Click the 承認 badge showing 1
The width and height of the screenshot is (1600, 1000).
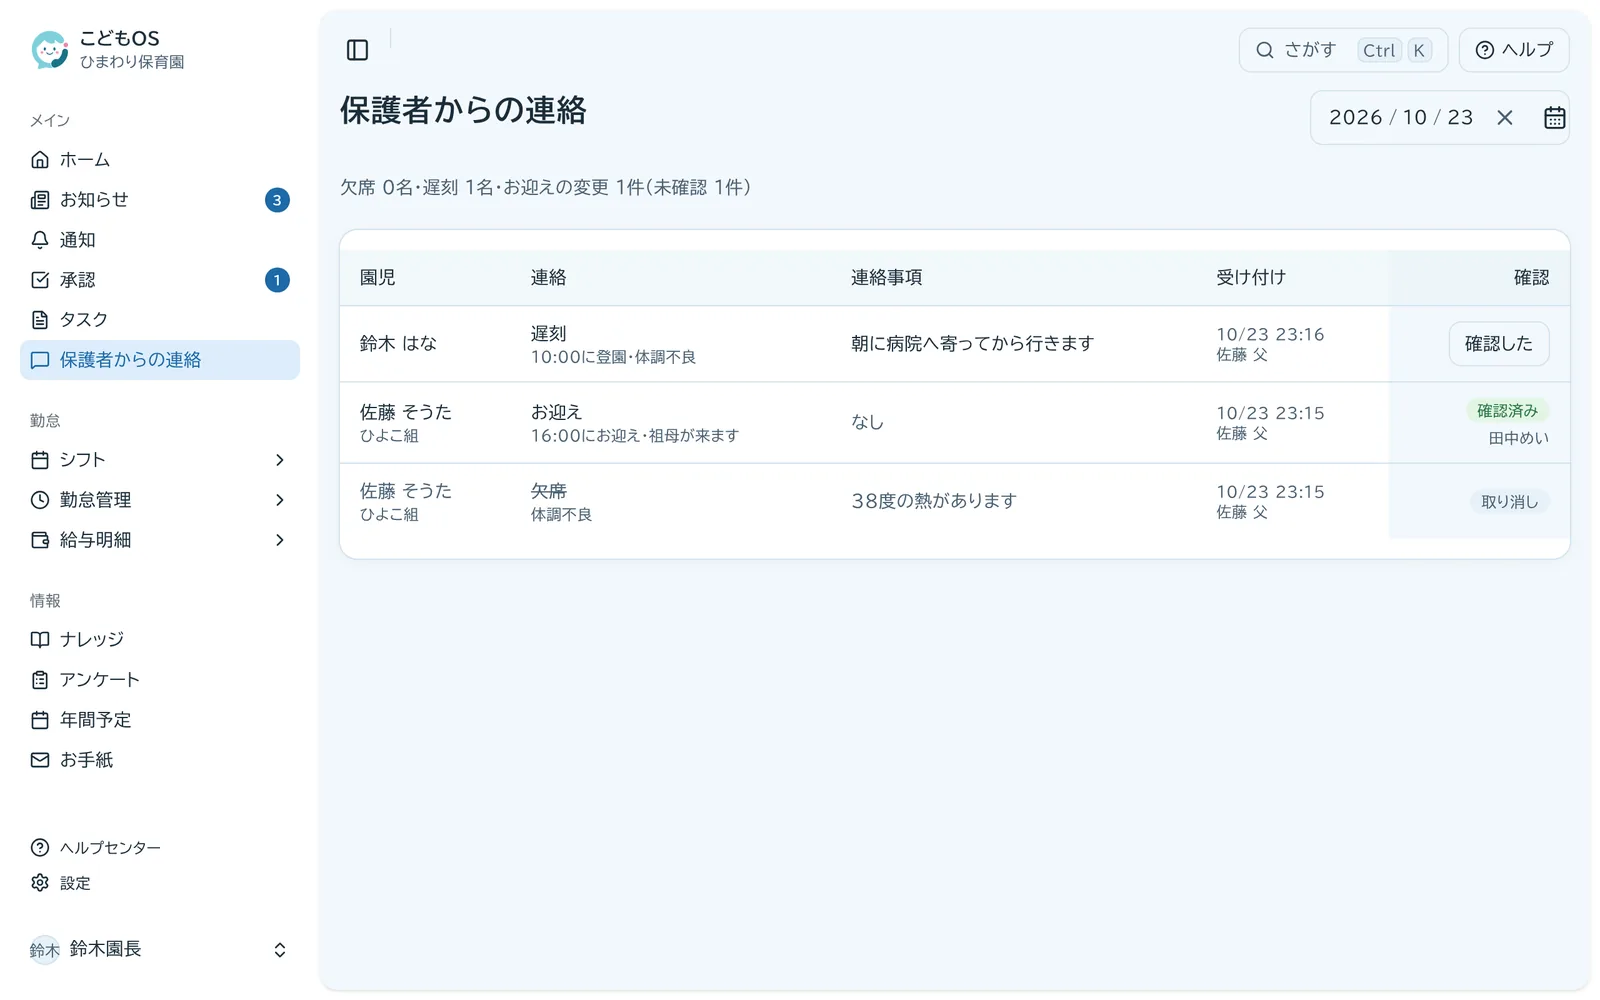[277, 280]
